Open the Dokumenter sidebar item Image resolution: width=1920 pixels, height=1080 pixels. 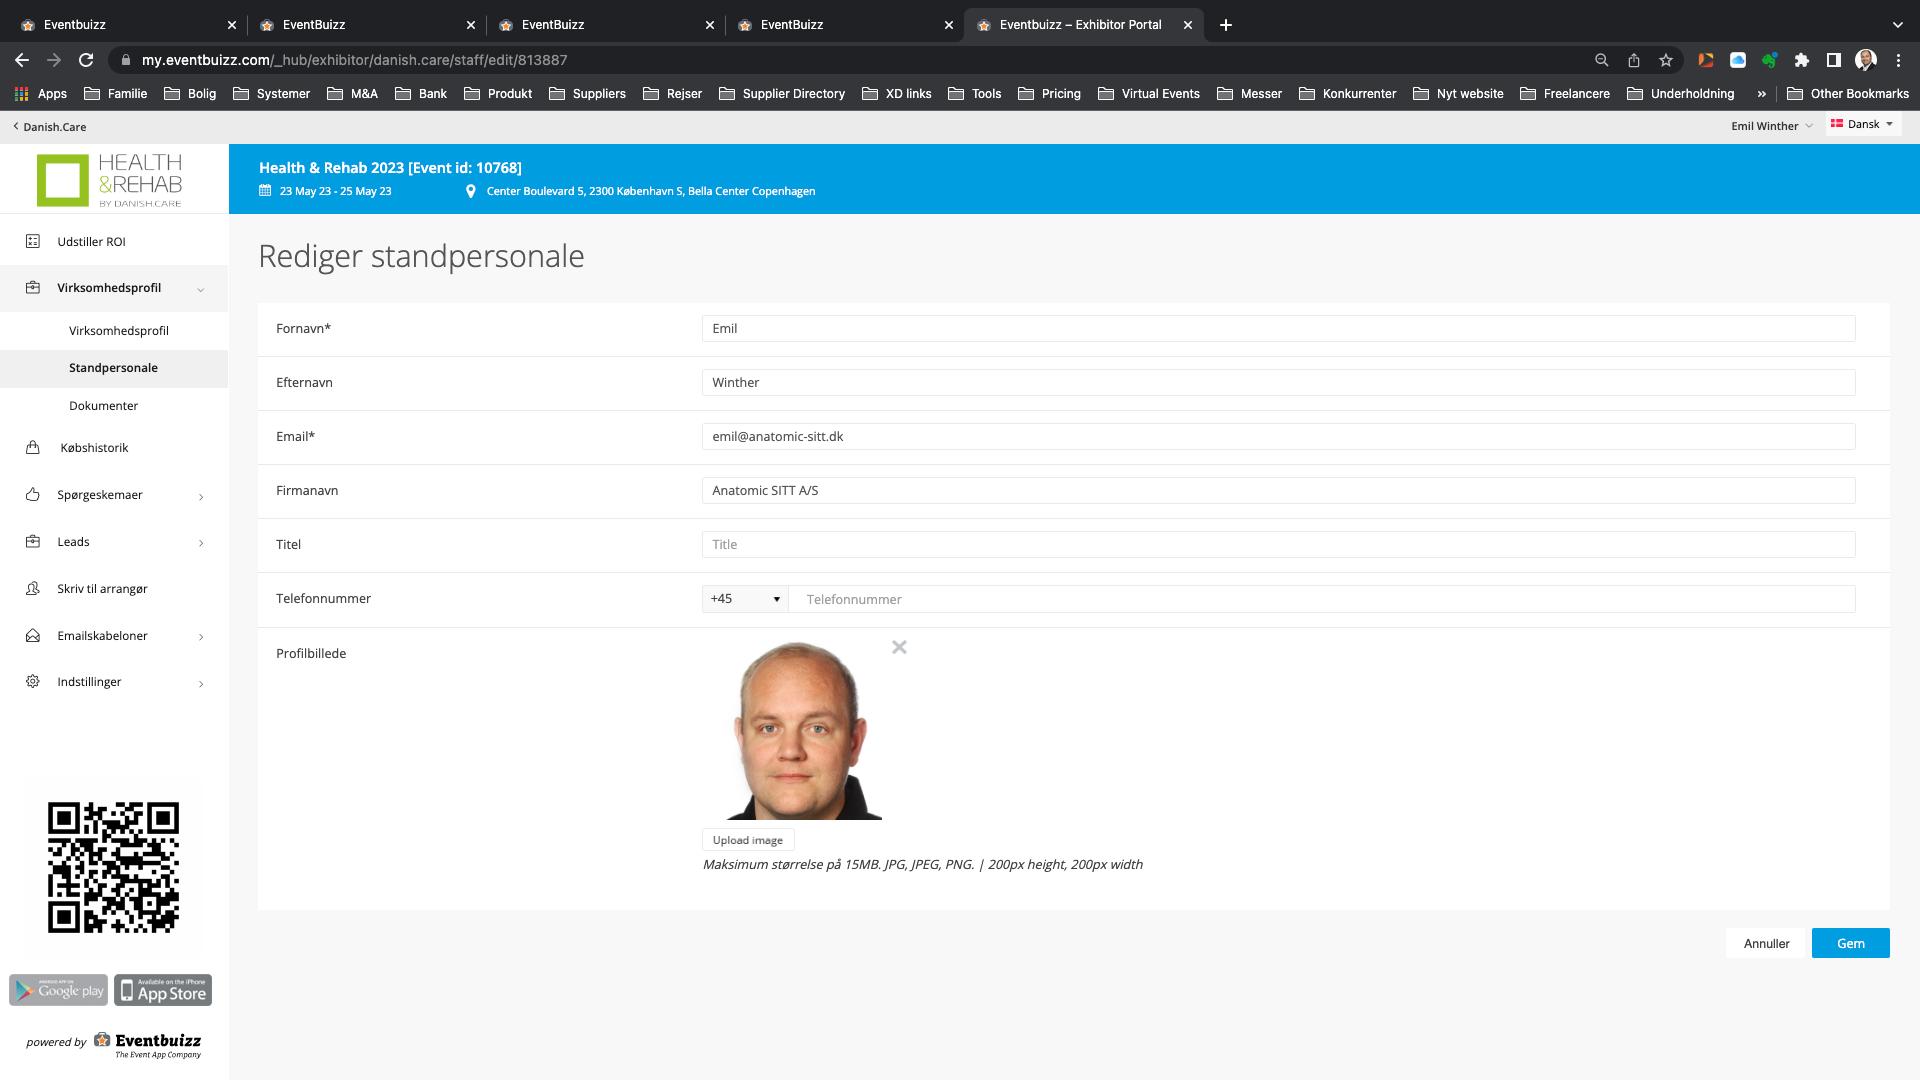point(104,406)
